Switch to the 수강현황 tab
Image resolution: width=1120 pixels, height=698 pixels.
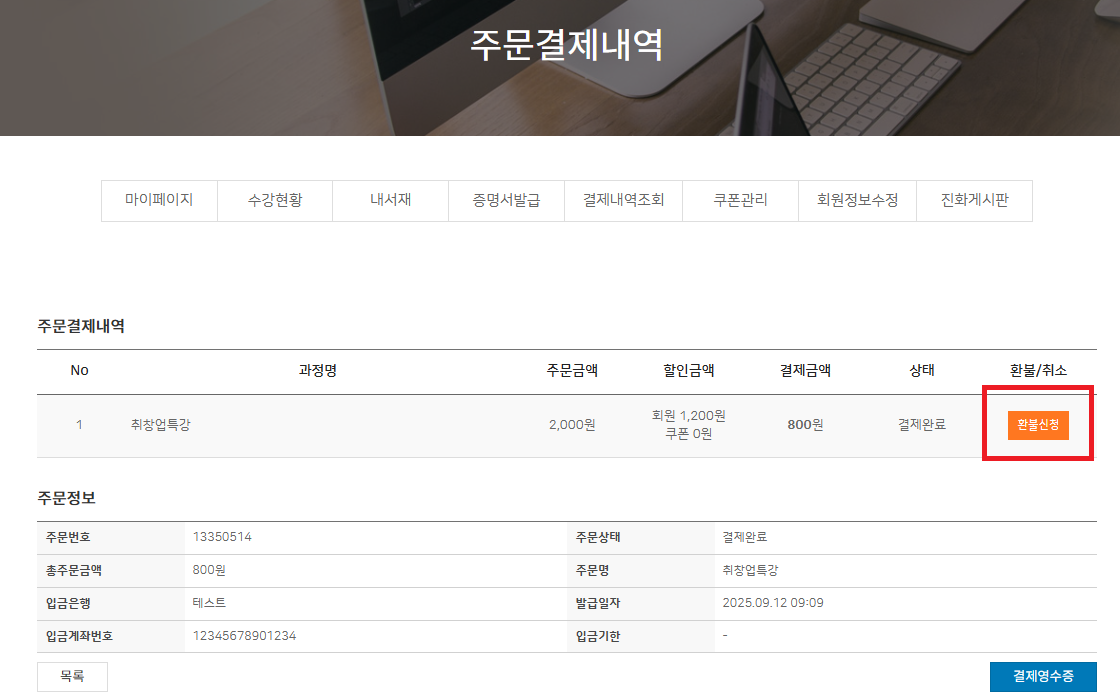point(275,200)
